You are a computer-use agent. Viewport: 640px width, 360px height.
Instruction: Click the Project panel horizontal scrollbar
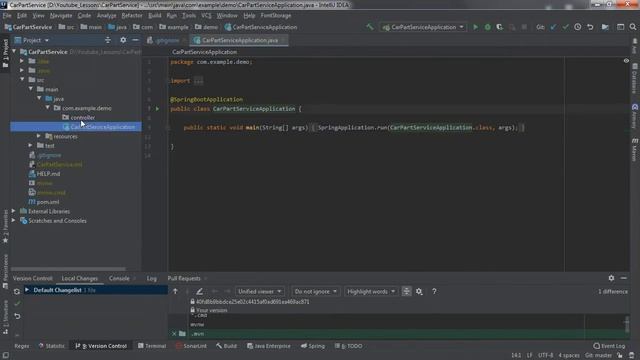(x=68, y=269)
